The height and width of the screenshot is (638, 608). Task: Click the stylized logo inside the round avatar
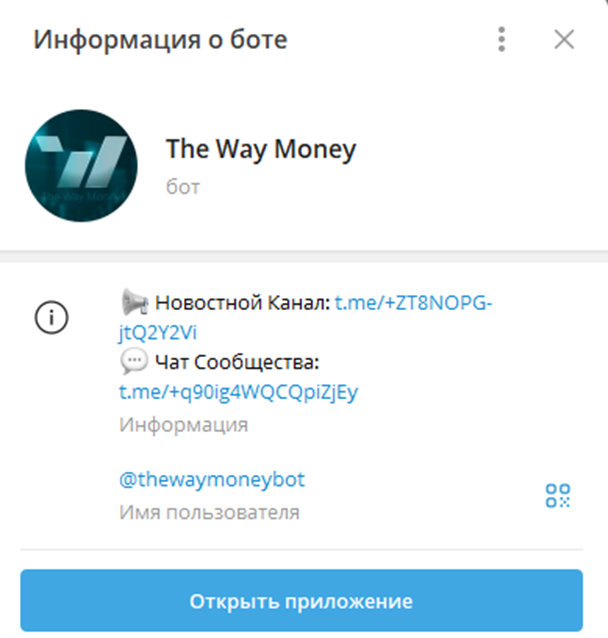[x=81, y=162]
